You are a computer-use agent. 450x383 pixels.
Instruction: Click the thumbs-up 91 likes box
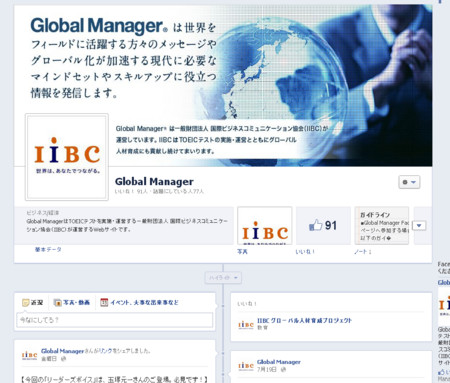(x=323, y=226)
